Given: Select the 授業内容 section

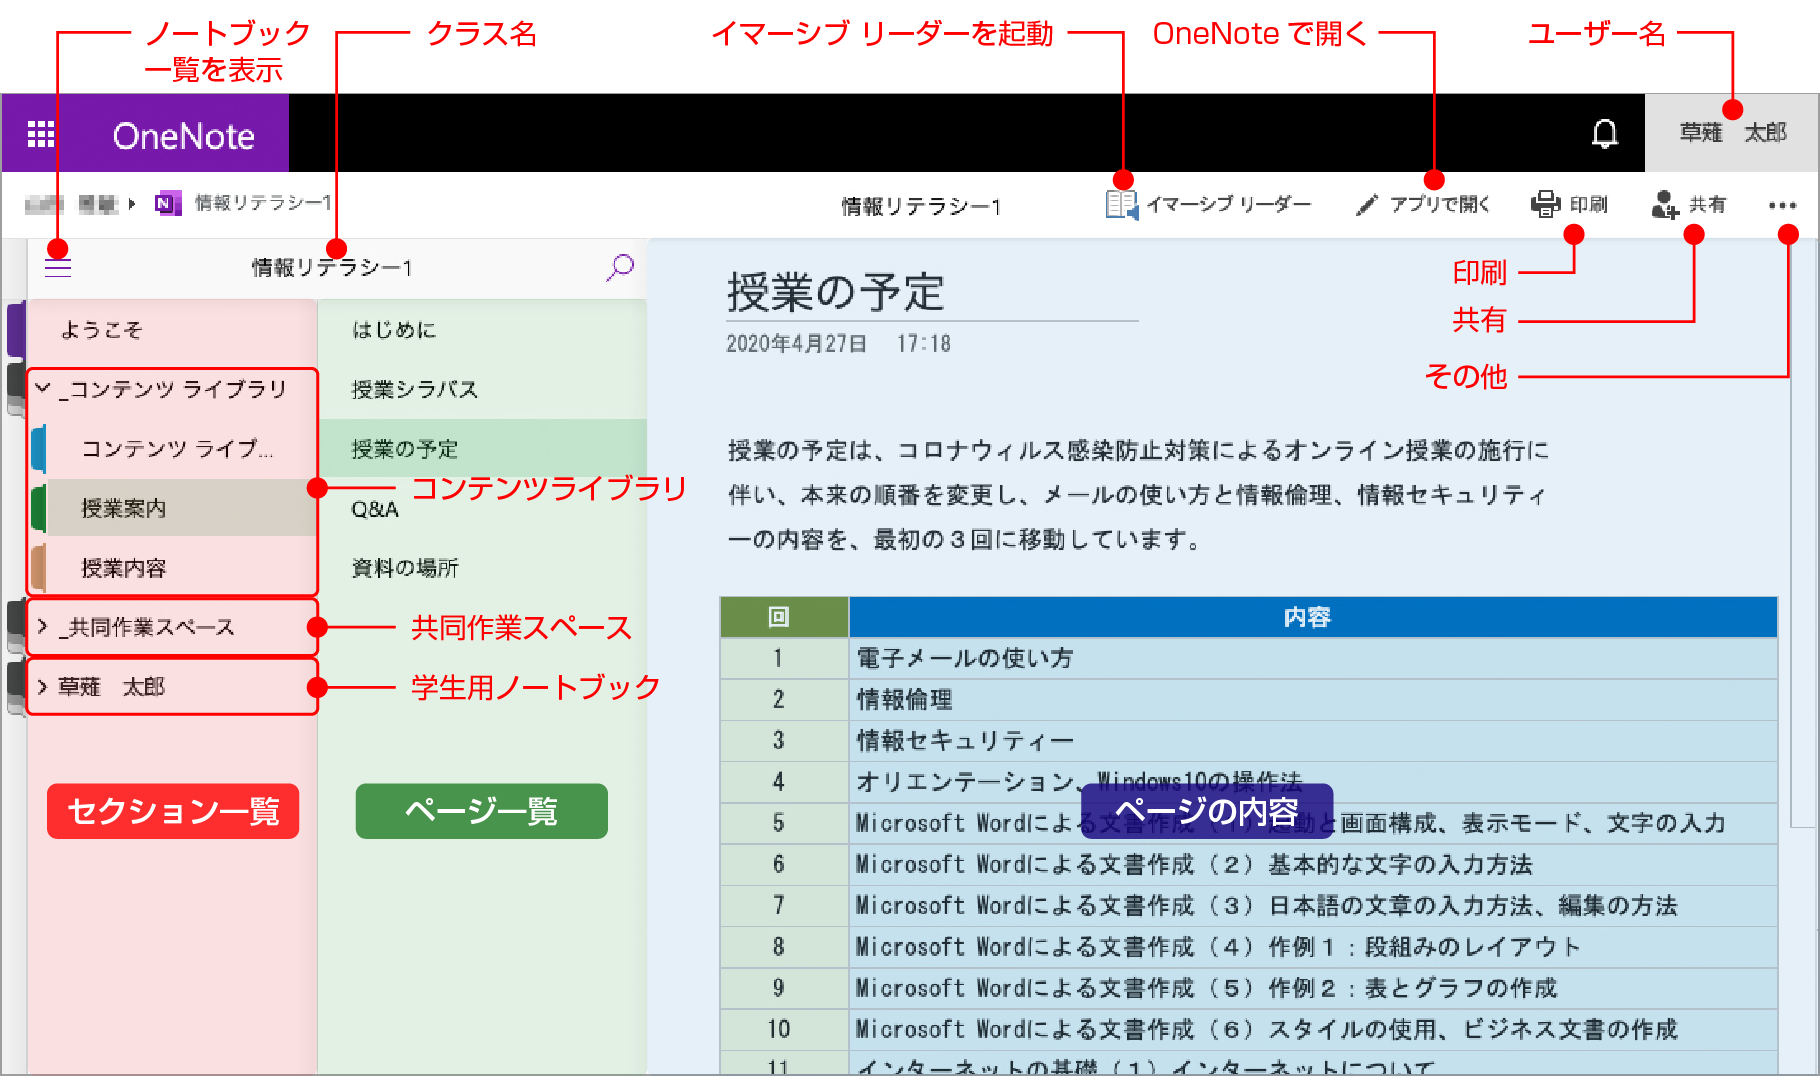Looking at the screenshot, I should pyautogui.click(x=124, y=568).
